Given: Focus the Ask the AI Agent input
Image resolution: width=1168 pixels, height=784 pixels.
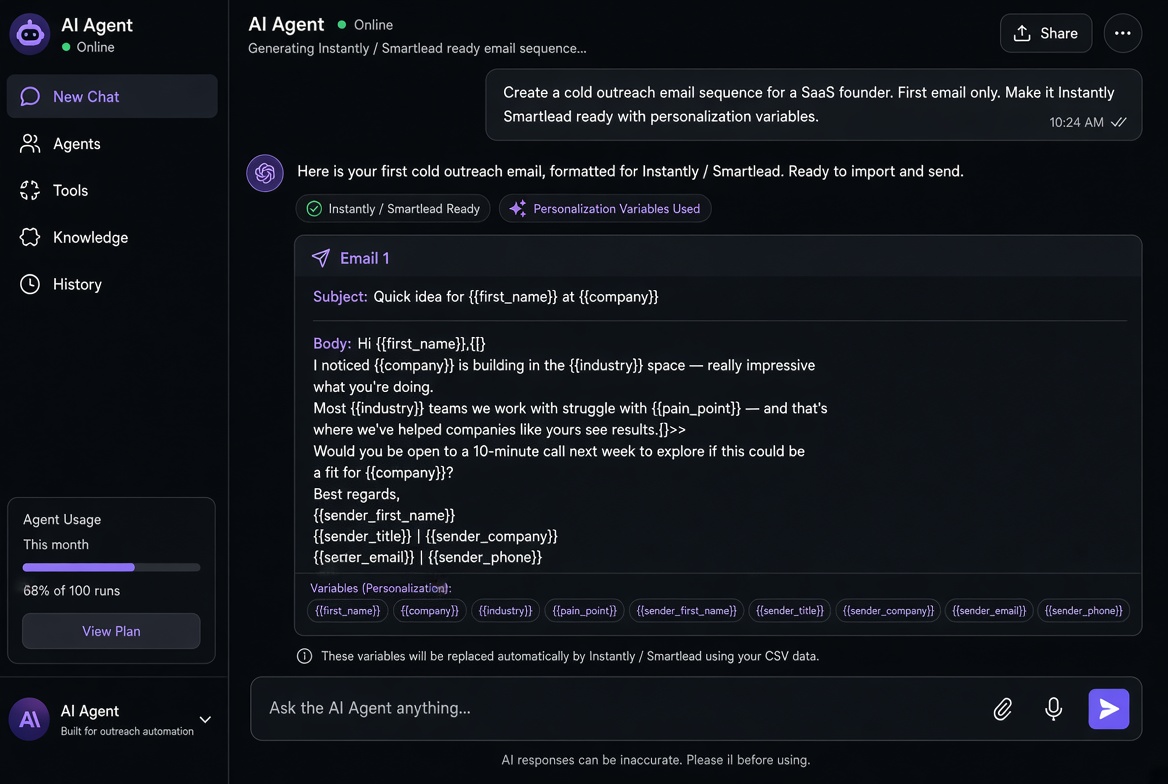Looking at the screenshot, I should tap(618, 709).
